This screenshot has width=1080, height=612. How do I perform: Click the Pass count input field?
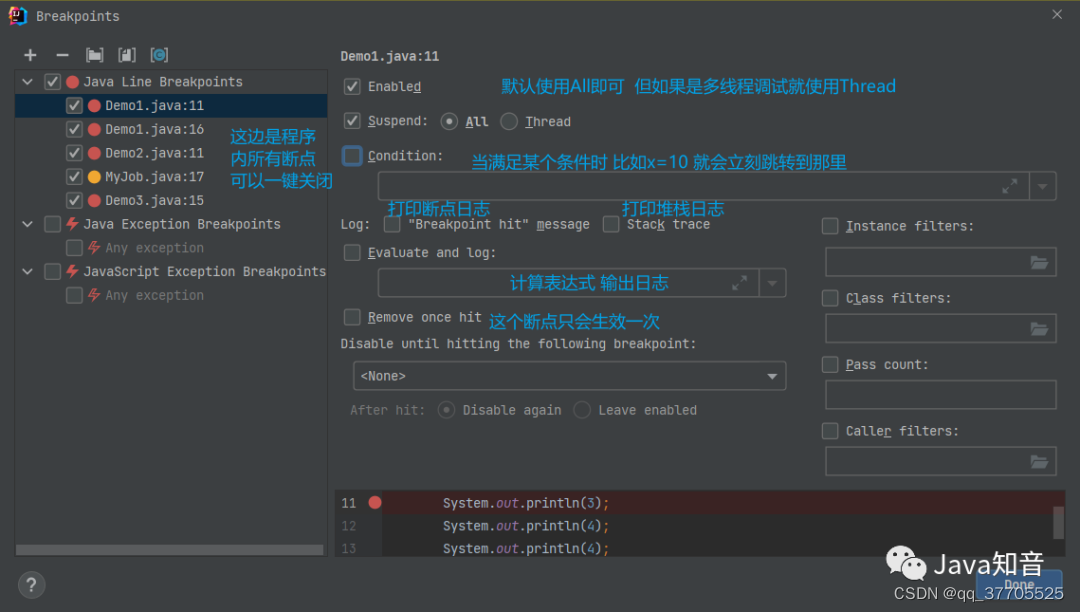tap(940, 395)
